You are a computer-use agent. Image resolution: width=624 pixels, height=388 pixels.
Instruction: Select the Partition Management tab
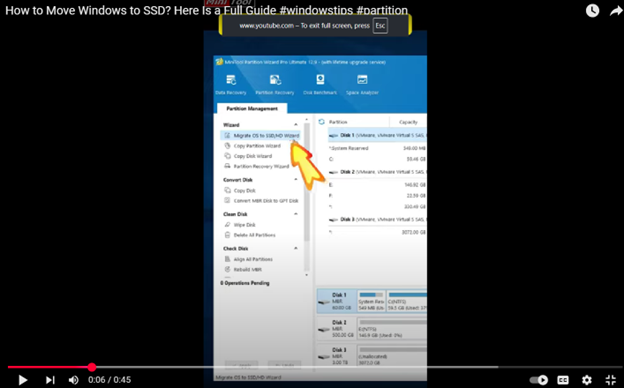[x=252, y=109]
